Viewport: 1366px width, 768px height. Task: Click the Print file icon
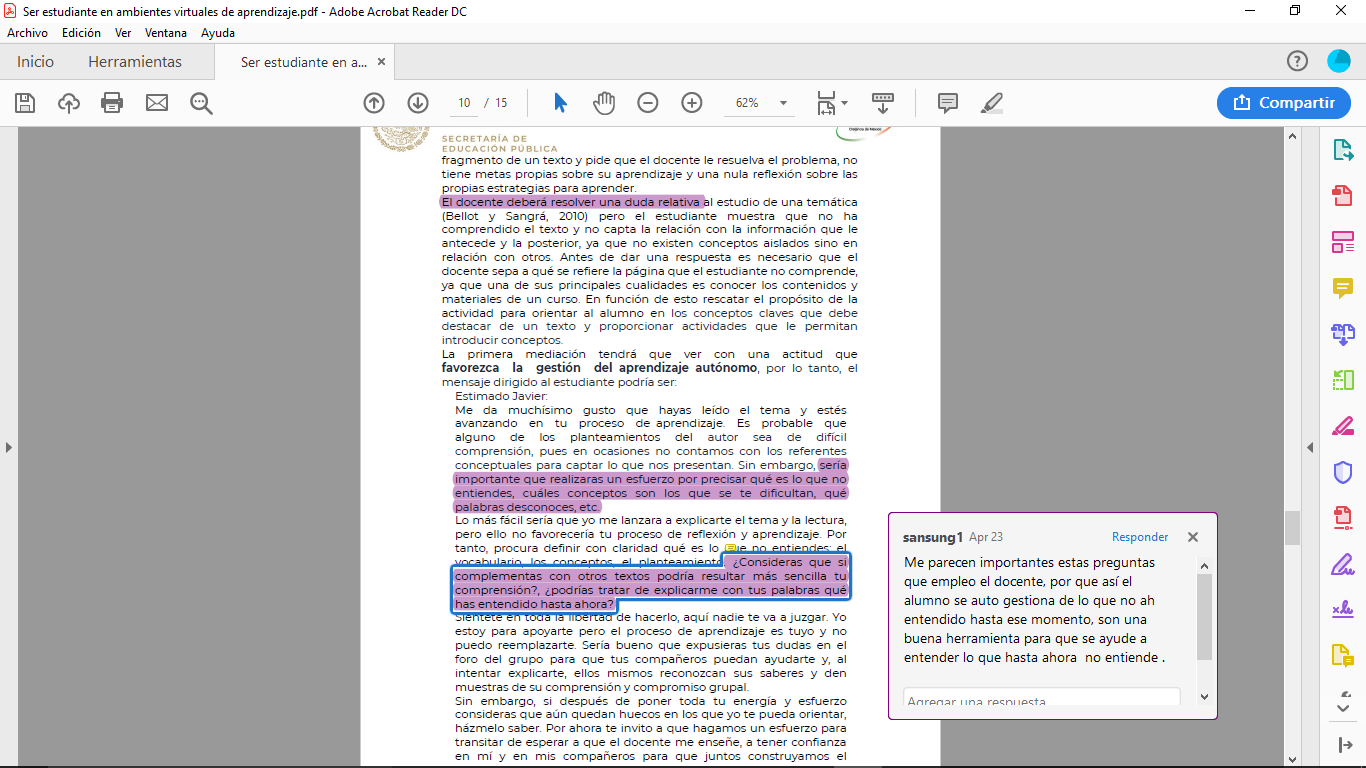click(x=112, y=103)
